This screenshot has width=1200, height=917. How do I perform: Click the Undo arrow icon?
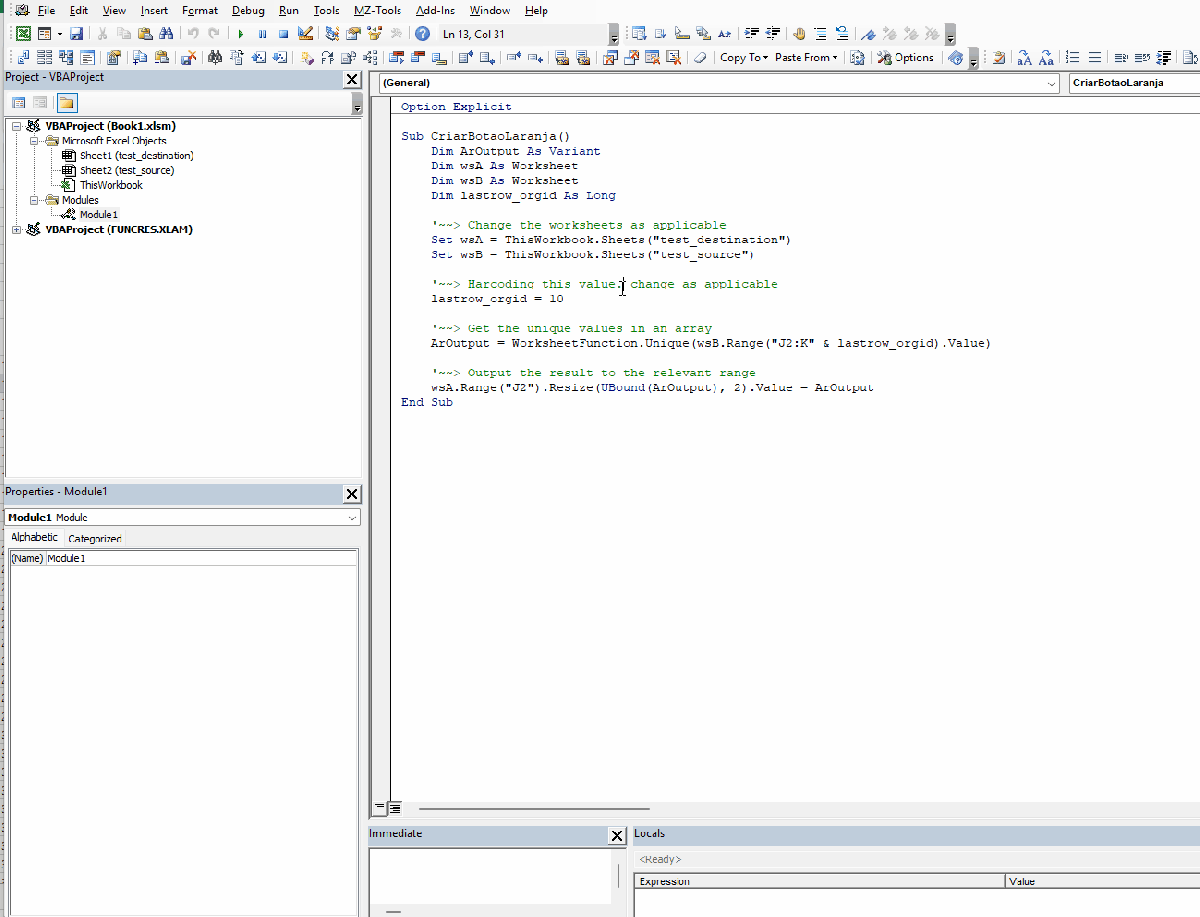tap(192, 33)
